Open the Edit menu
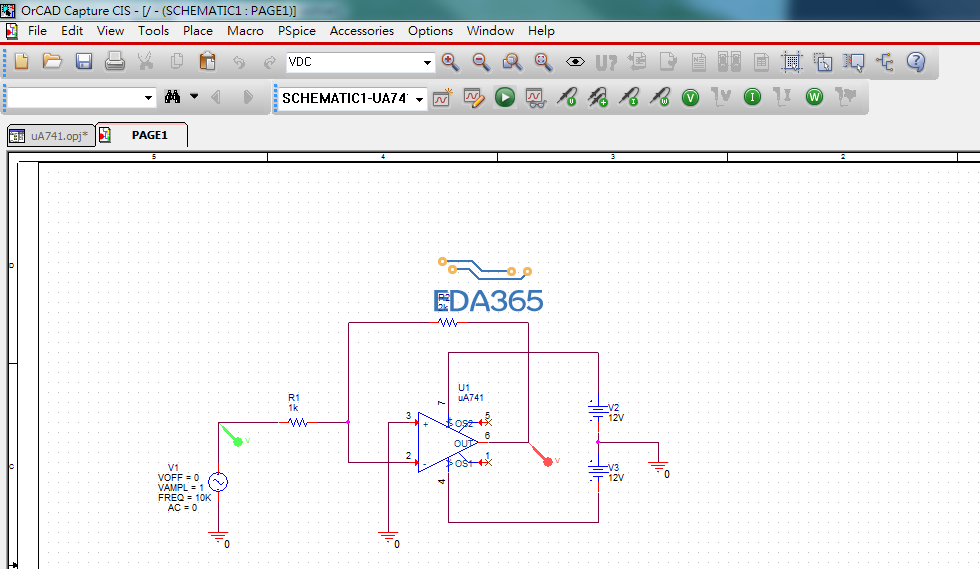 (x=72, y=31)
